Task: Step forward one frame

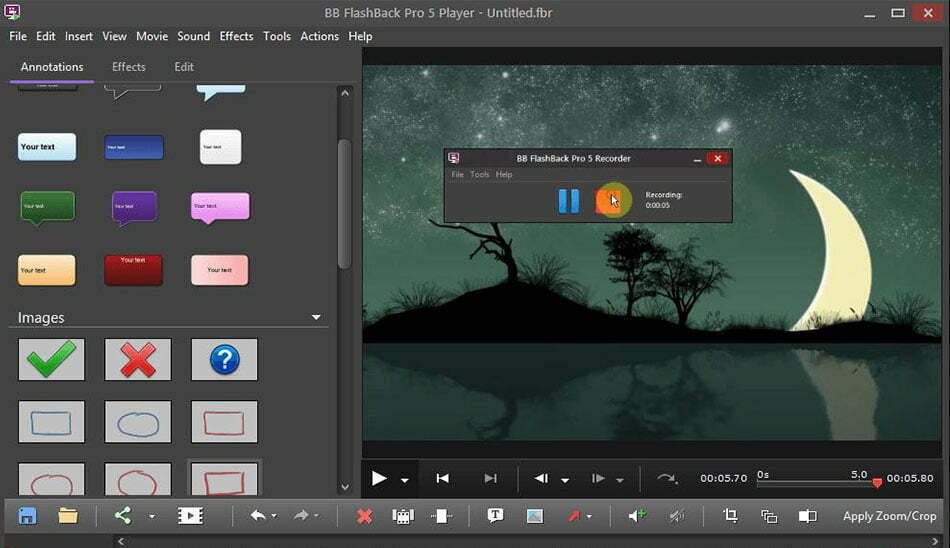Action: (598, 478)
